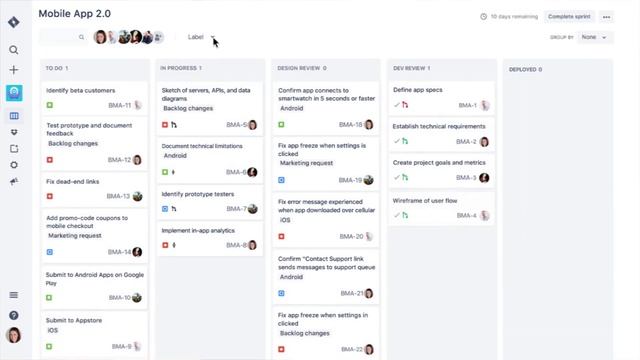Click the 10 days remaining text

(x=514, y=17)
